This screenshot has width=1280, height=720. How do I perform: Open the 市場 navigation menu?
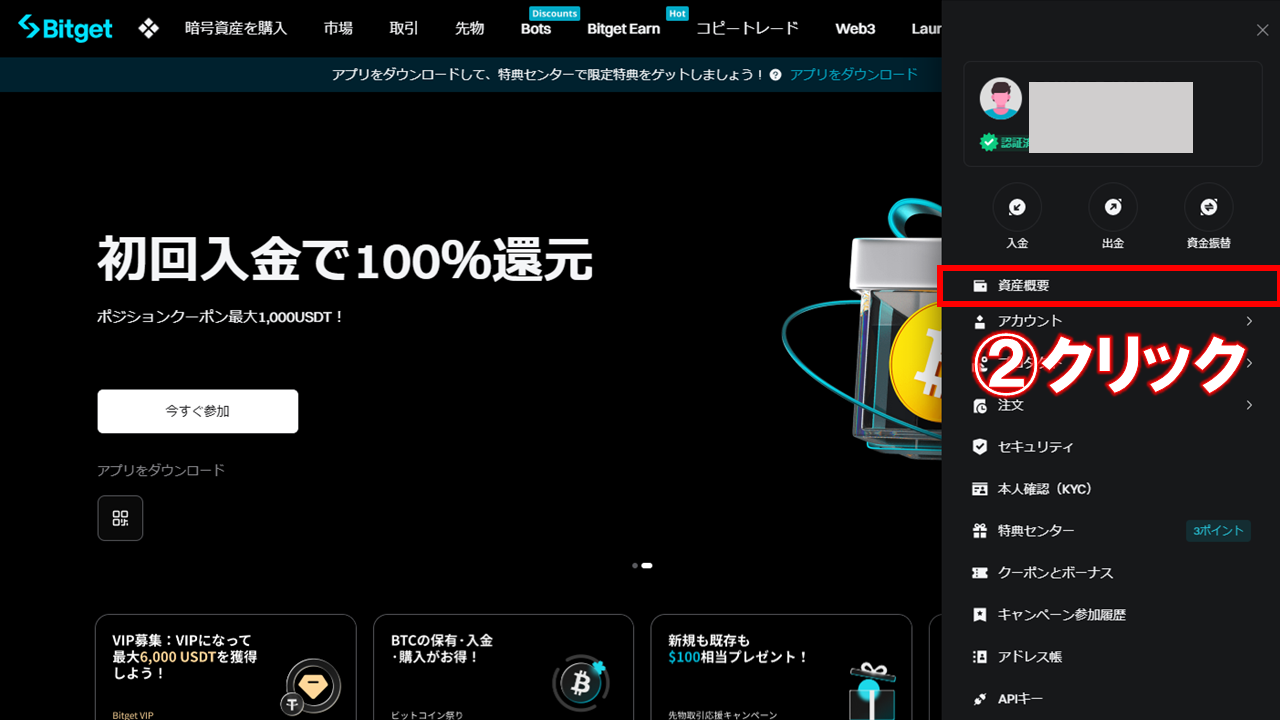[x=338, y=28]
